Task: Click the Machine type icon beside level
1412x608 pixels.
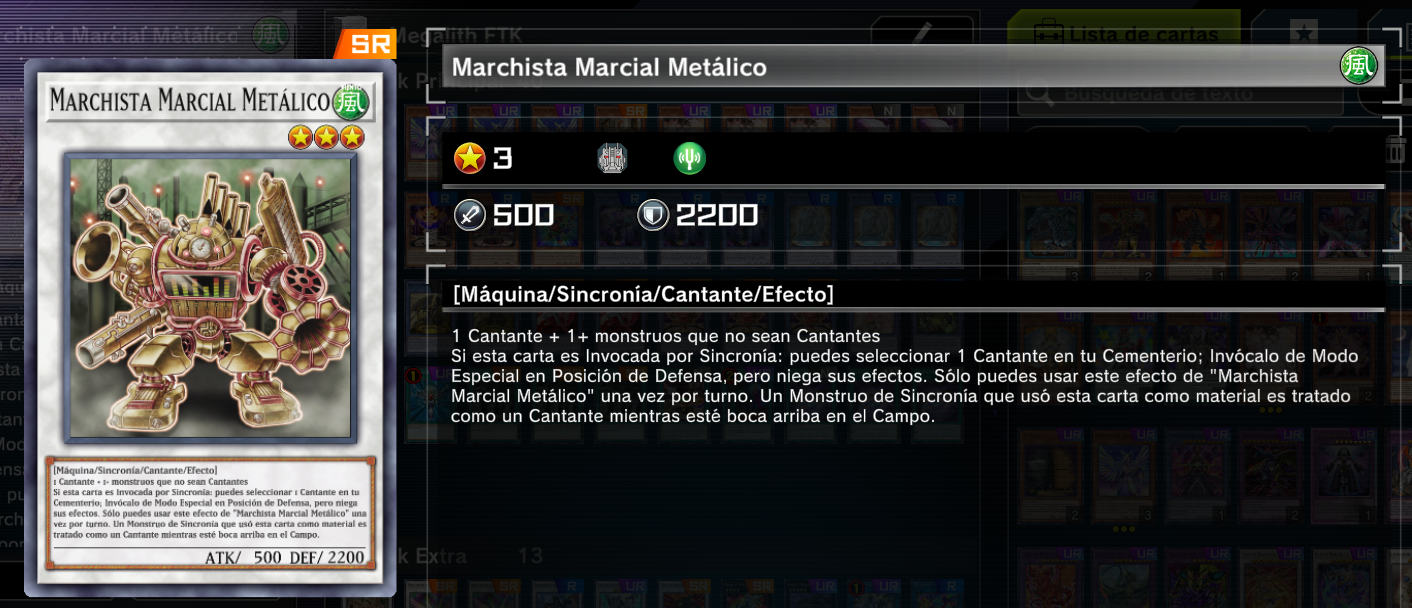Action: coord(612,158)
